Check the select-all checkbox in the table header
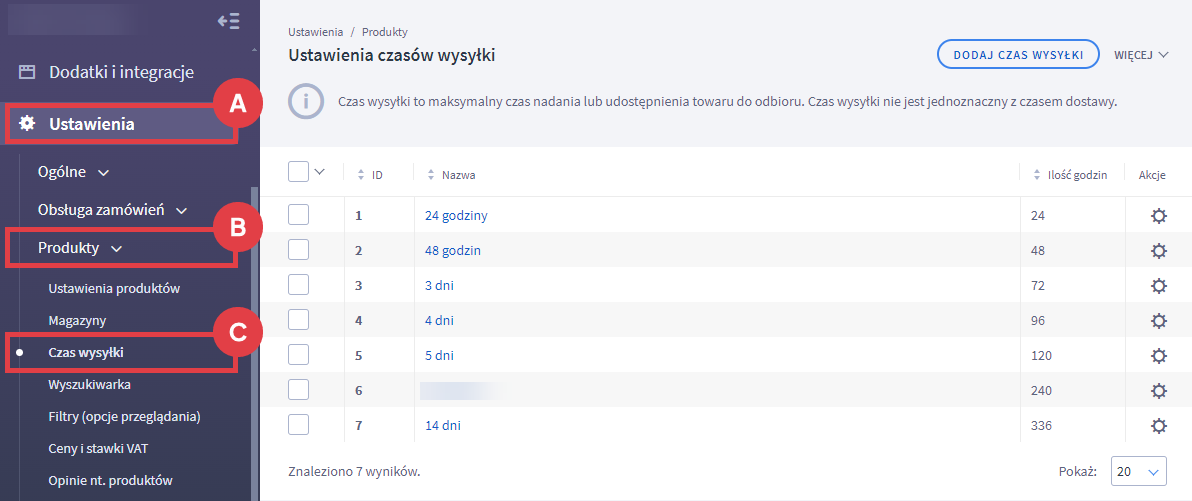This screenshot has width=1192, height=501. coord(299,172)
